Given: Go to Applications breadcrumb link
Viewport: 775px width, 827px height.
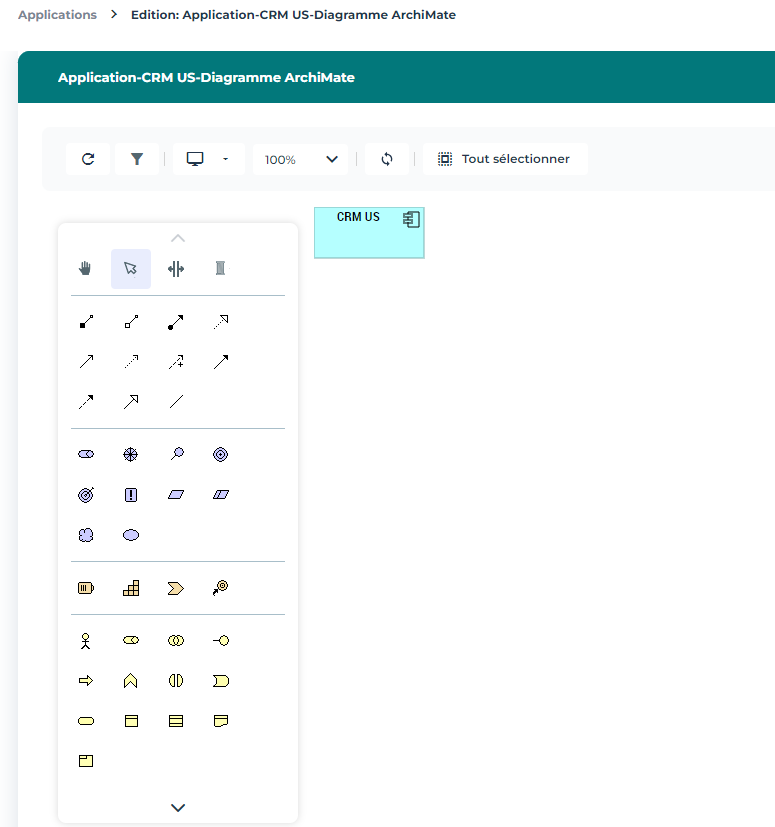Looking at the screenshot, I should [57, 15].
